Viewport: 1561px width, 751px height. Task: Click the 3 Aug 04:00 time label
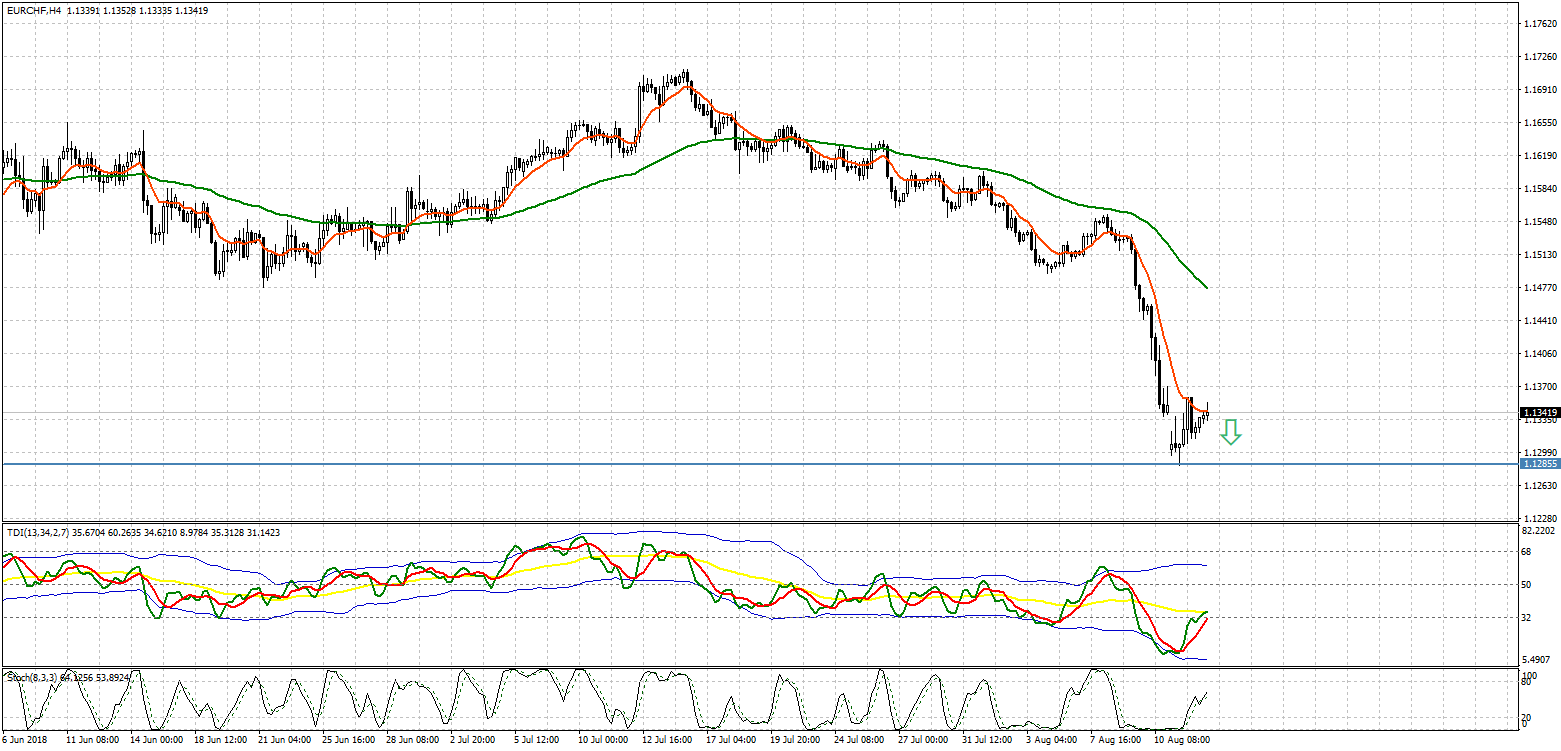click(1052, 742)
